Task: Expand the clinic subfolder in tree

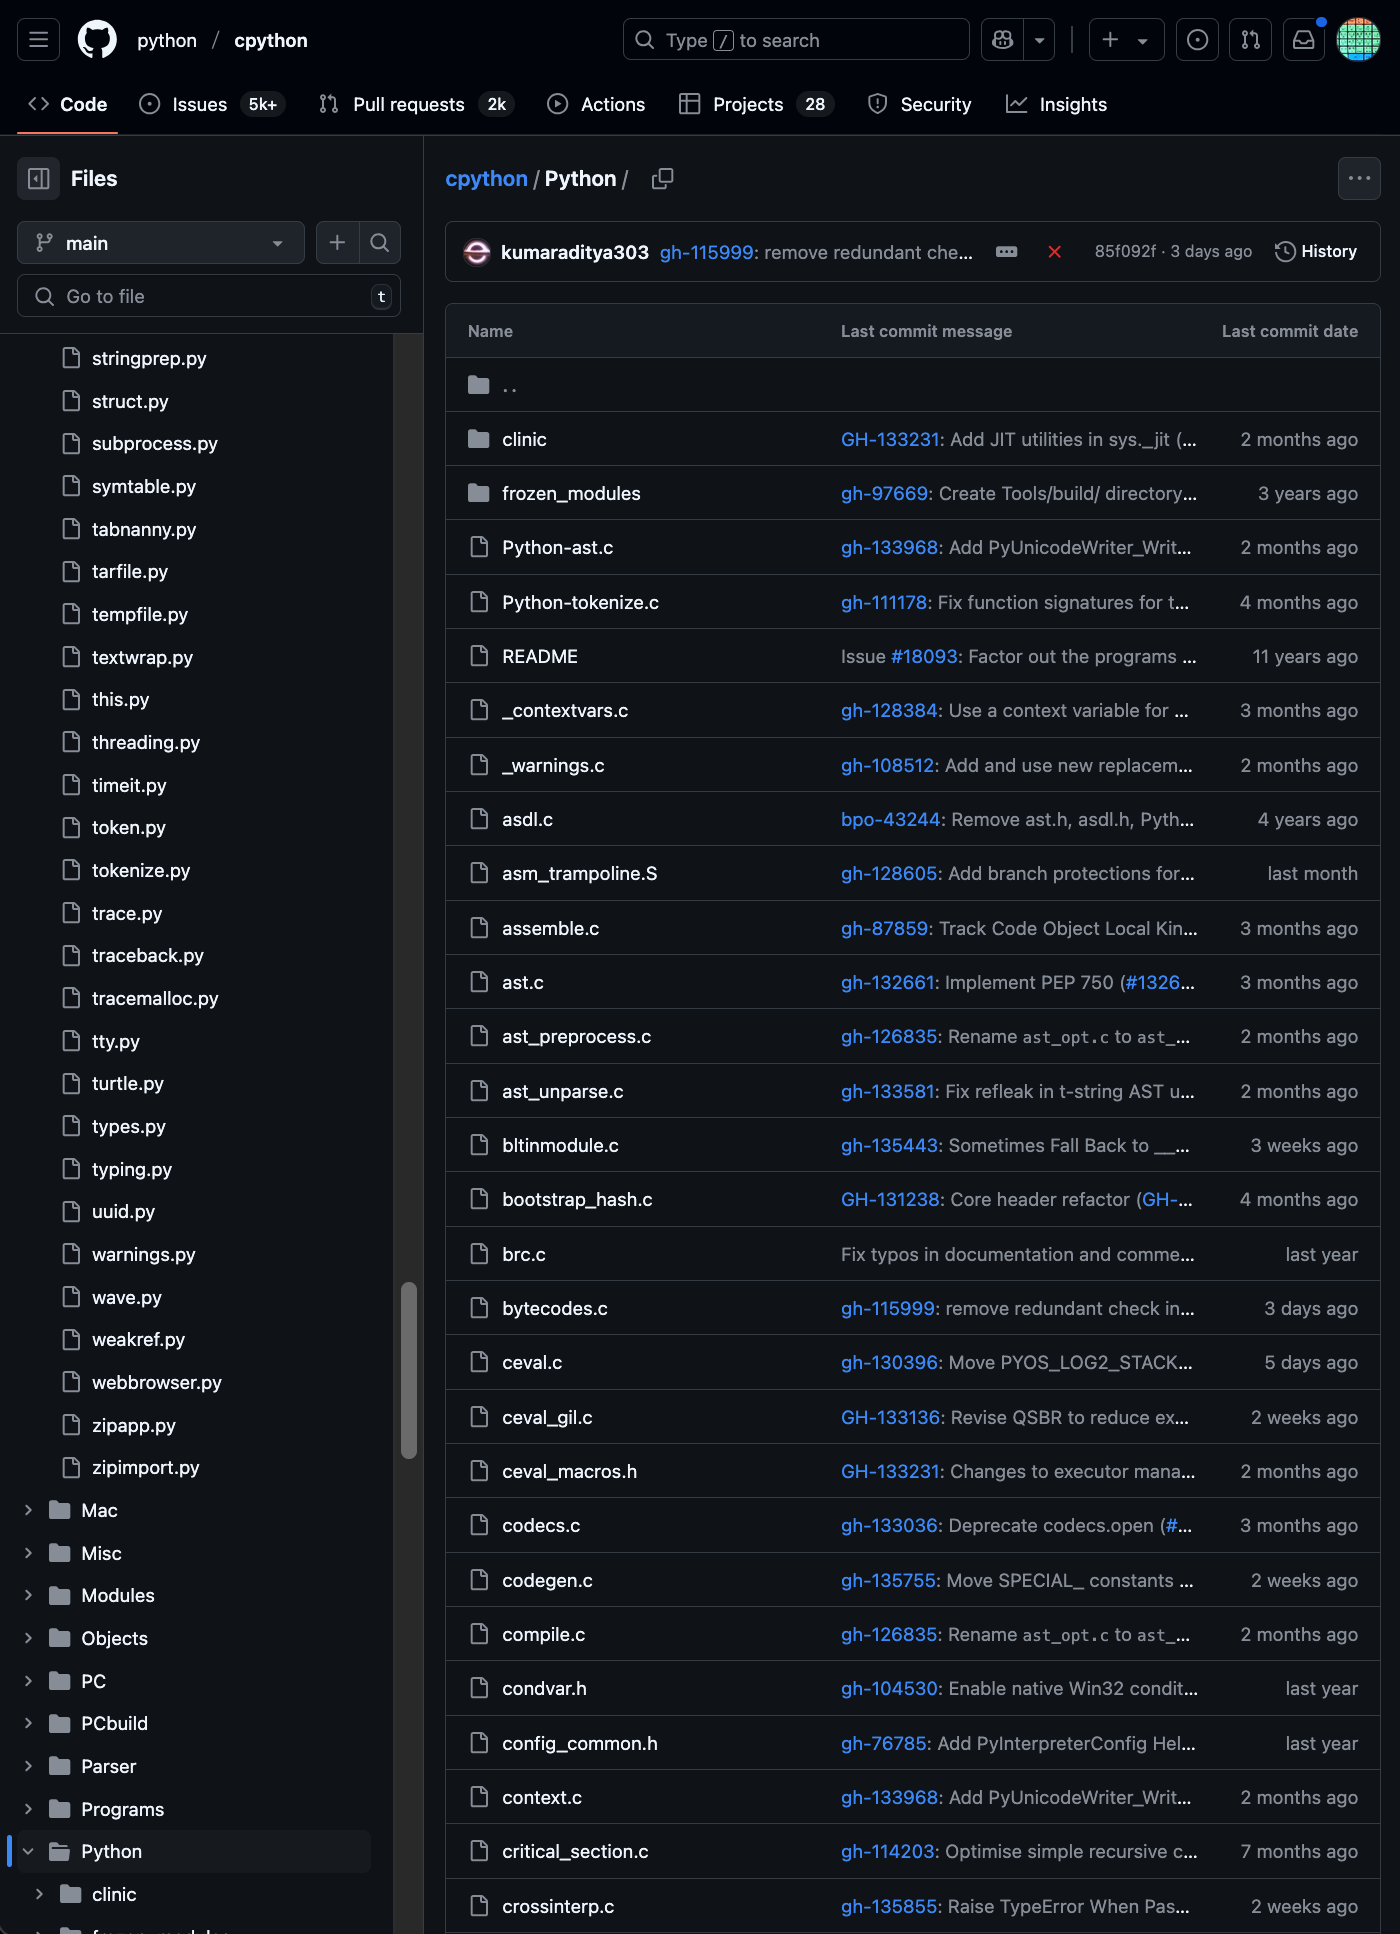Action: click(x=39, y=1894)
